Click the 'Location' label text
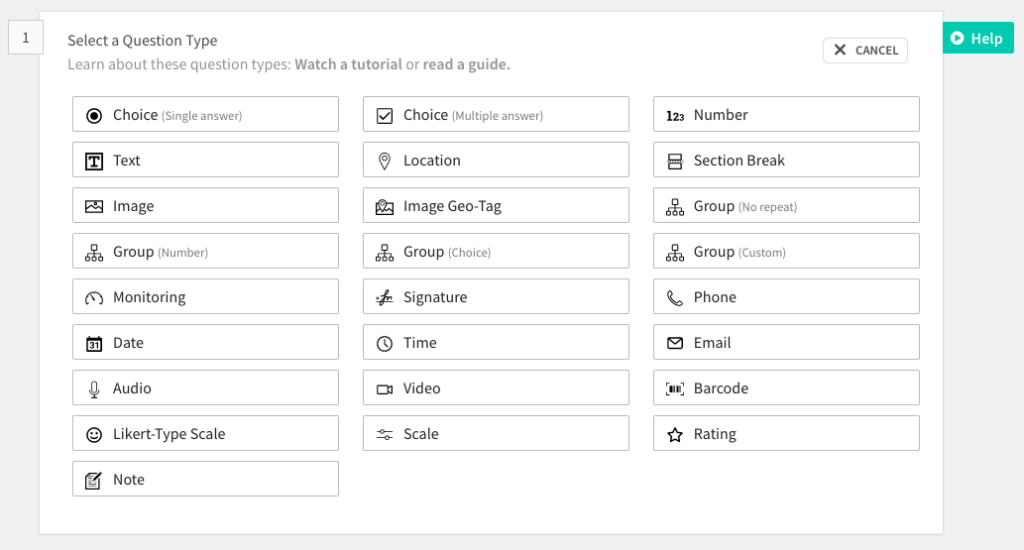 pyautogui.click(x=432, y=161)
